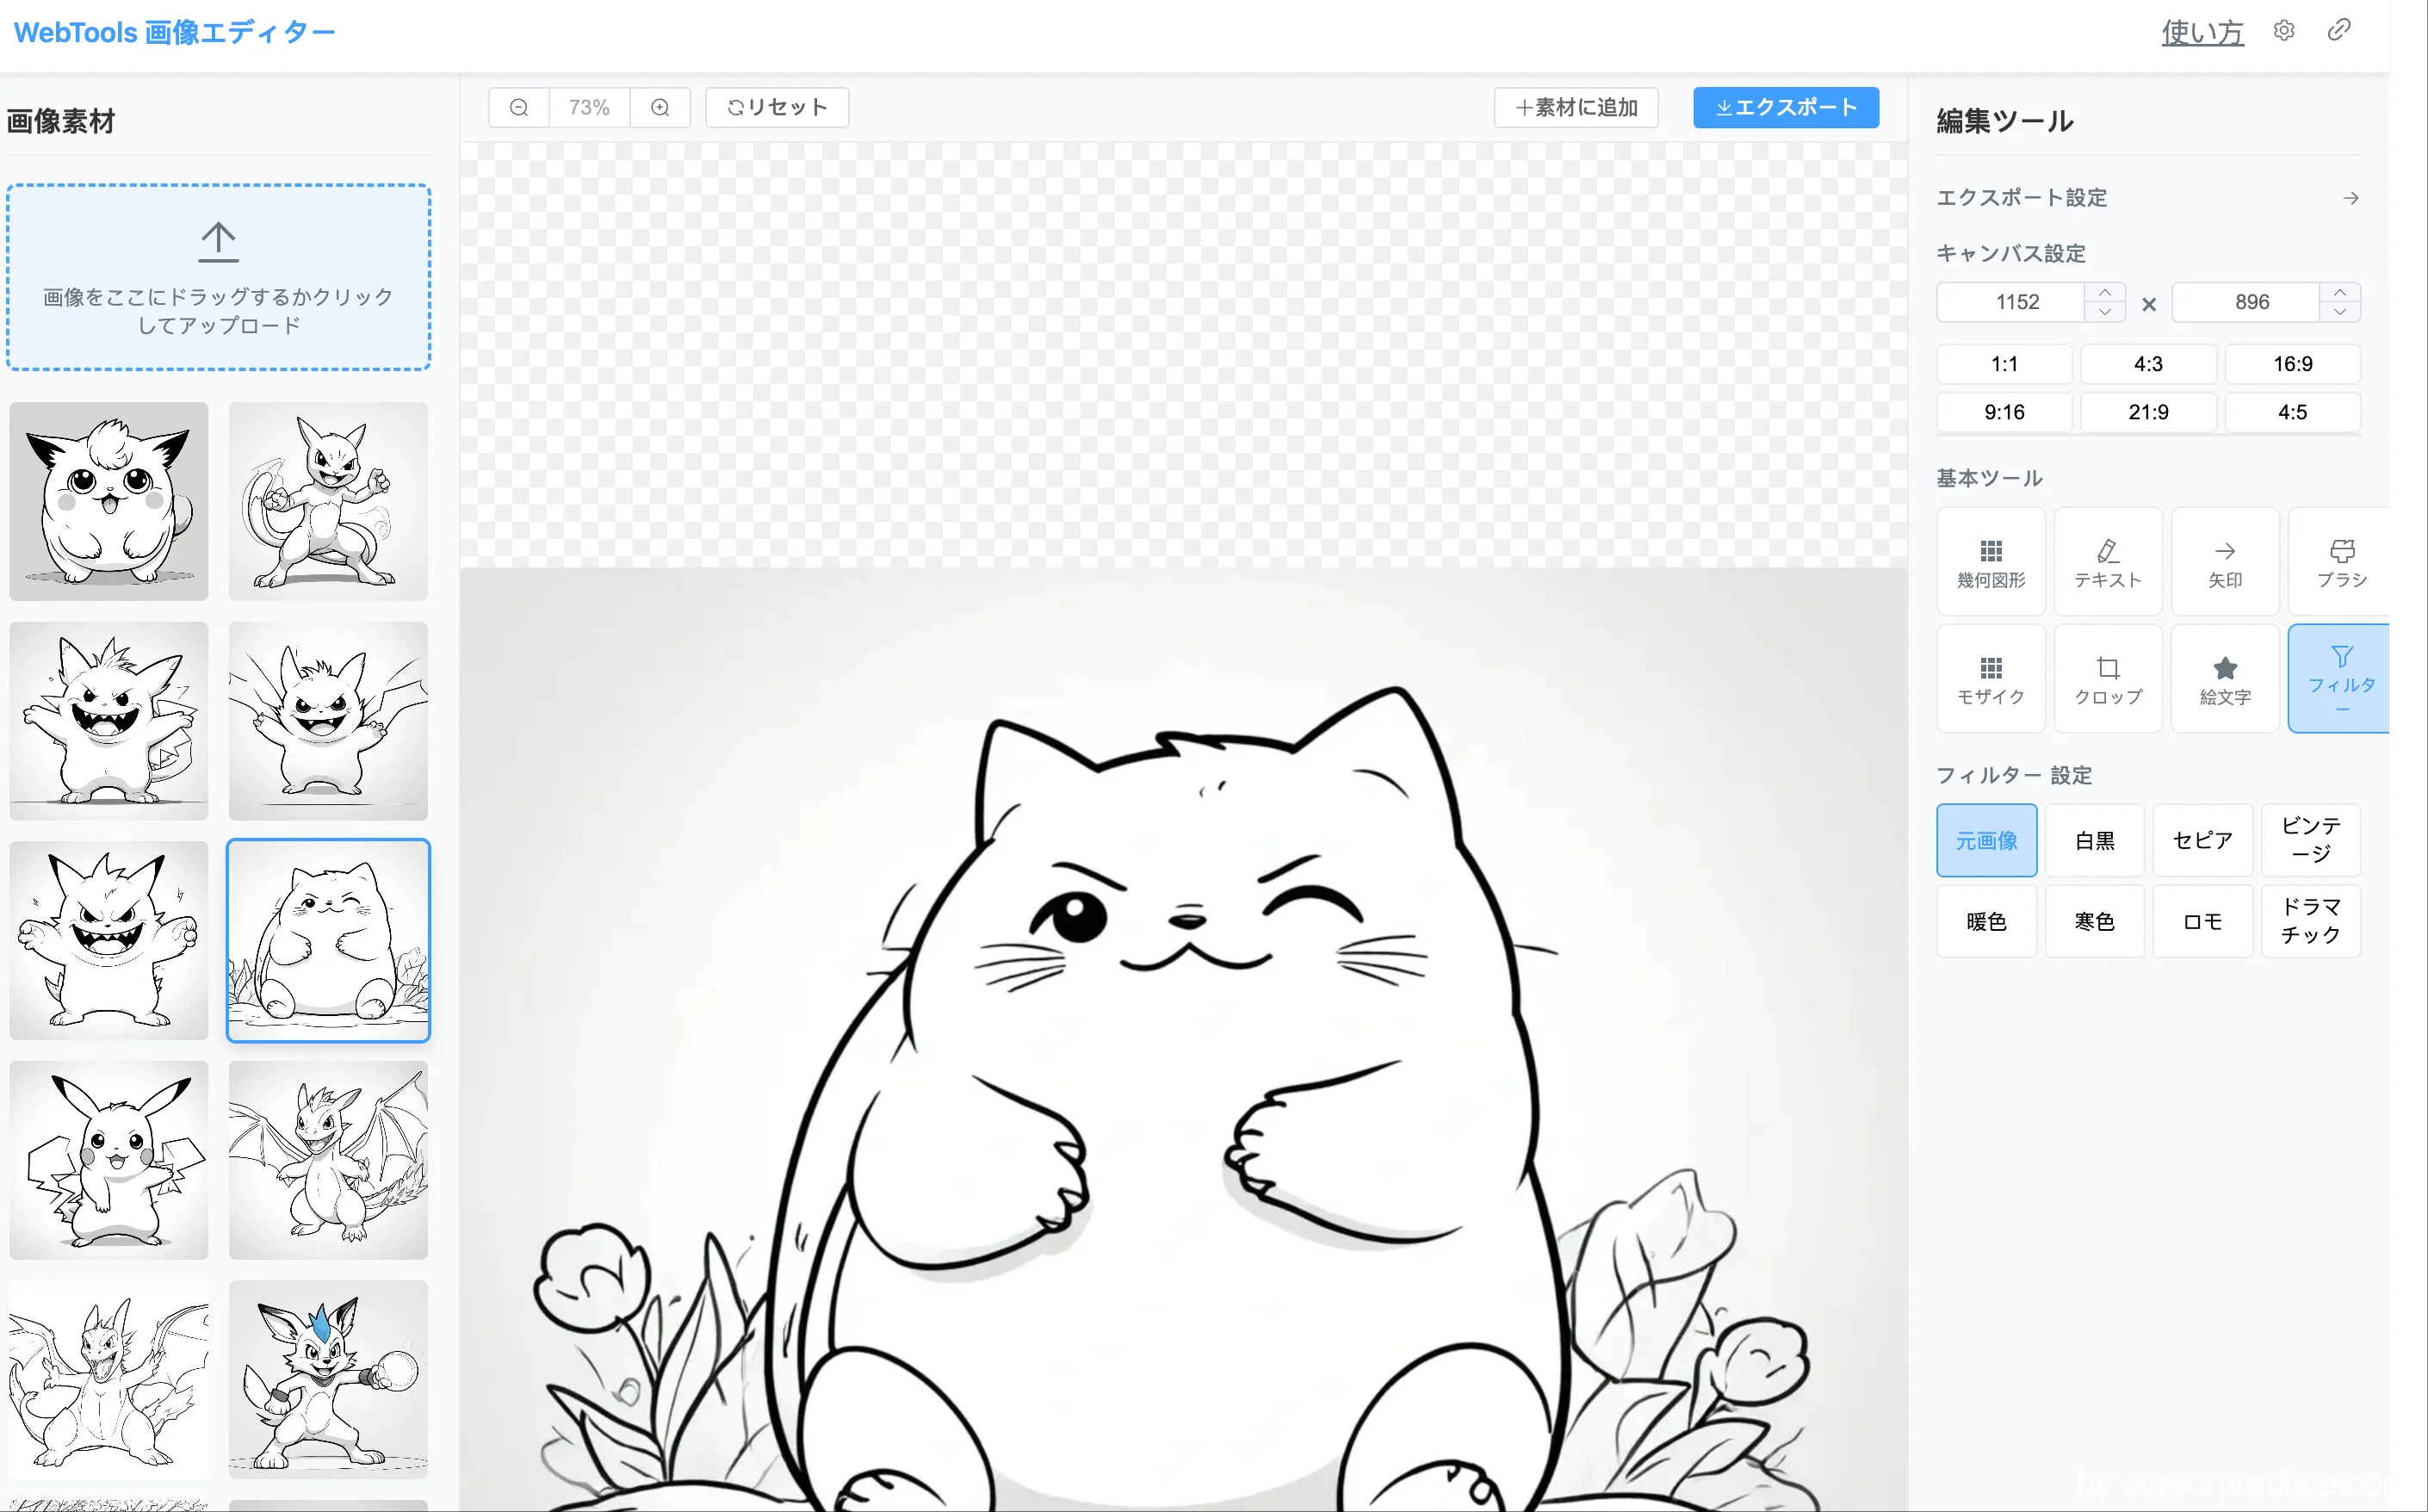Select the テキスト text tool
Screen dimensions: 2428x1512
click(x=2108, y=562)
